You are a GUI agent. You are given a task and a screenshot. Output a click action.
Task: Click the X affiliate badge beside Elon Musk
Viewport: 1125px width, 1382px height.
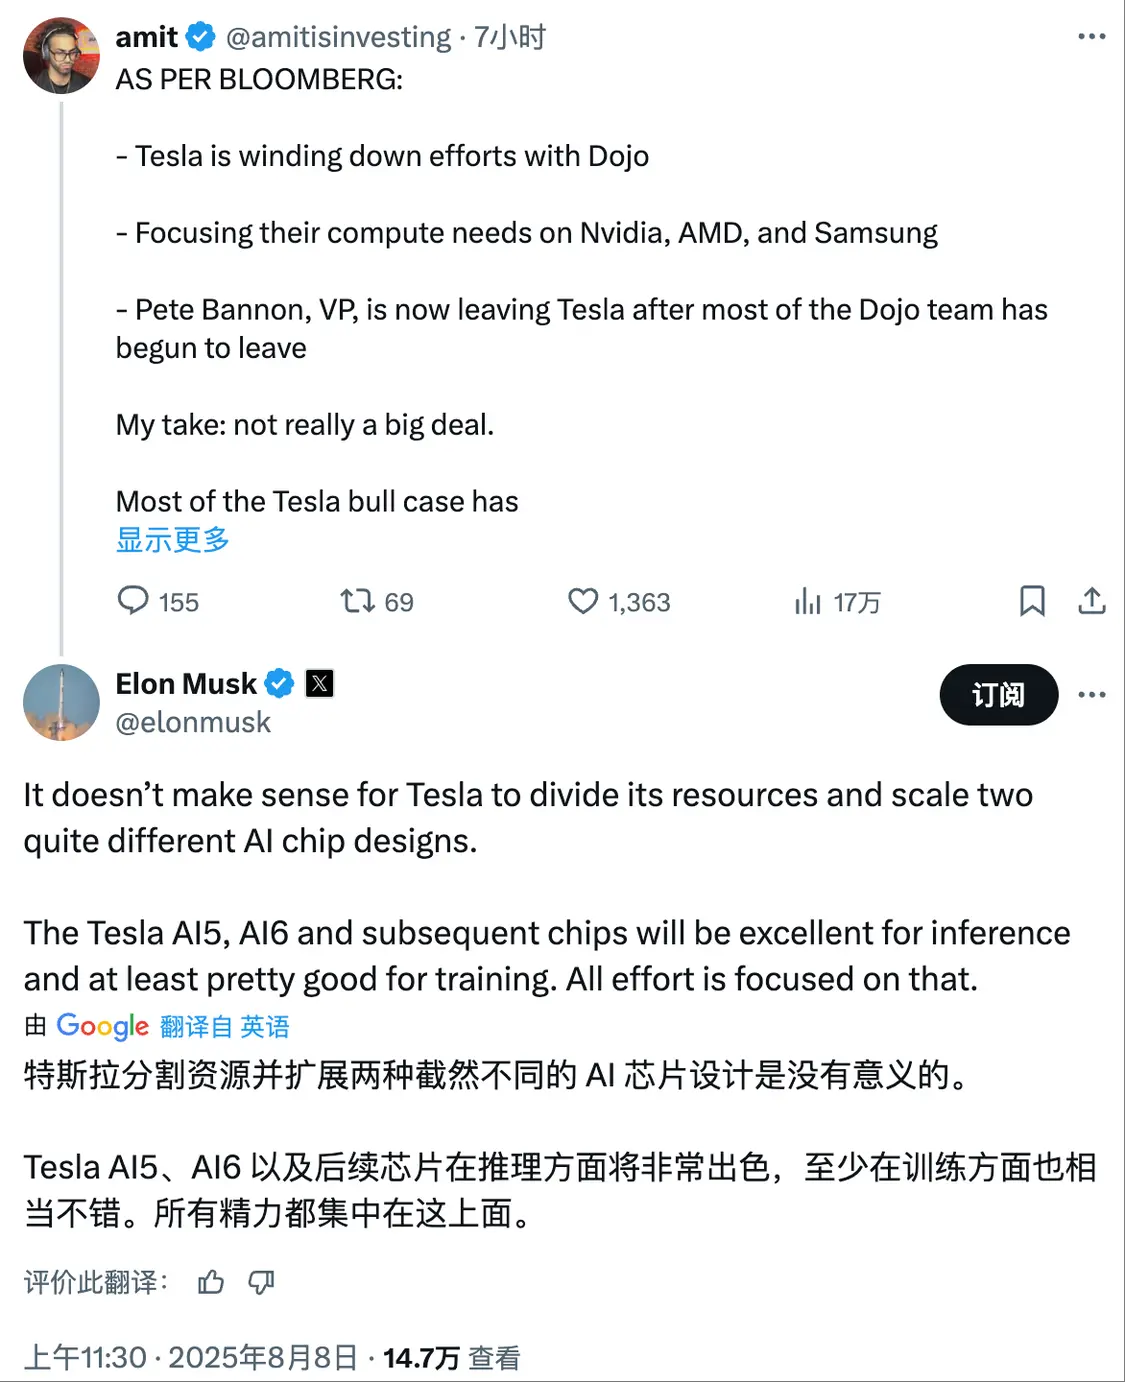(320, 684)
